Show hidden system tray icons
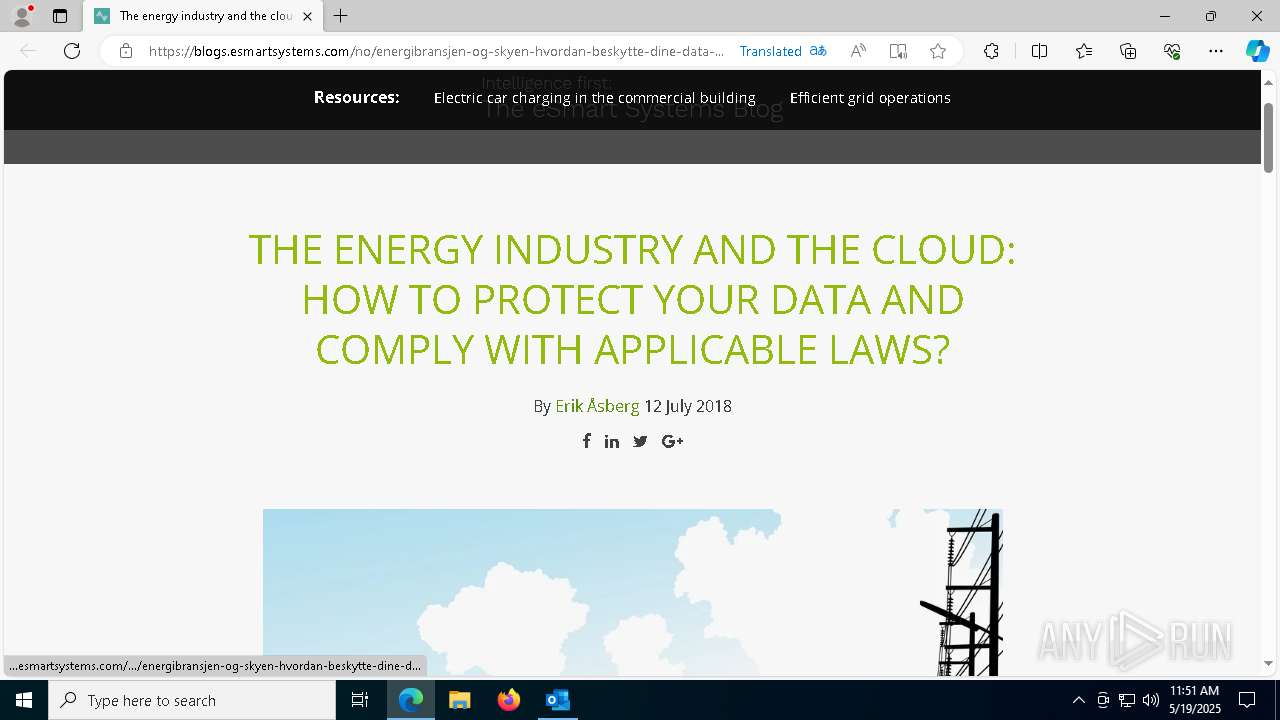The image size is (1280, 720). click(x=1078, y=700)
